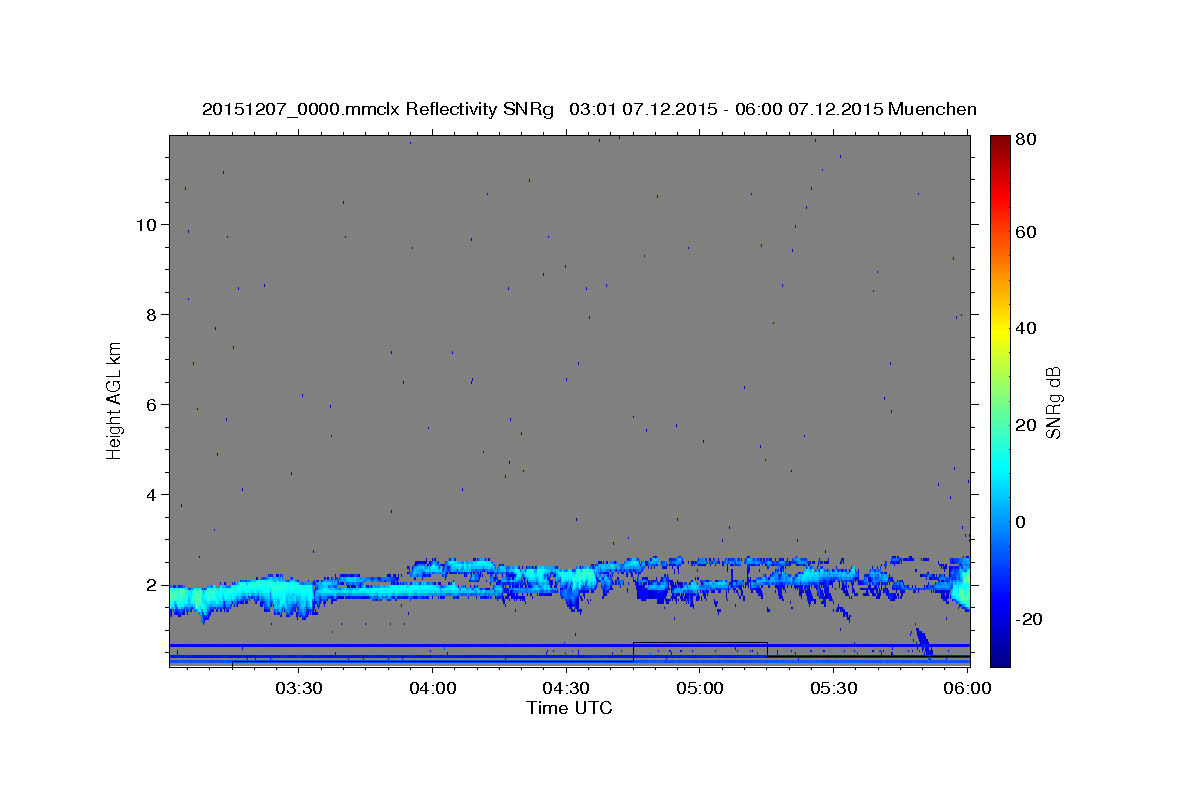
Task: Click the 'Height AGL km' axis label
Action: click(x=114, y=400)
